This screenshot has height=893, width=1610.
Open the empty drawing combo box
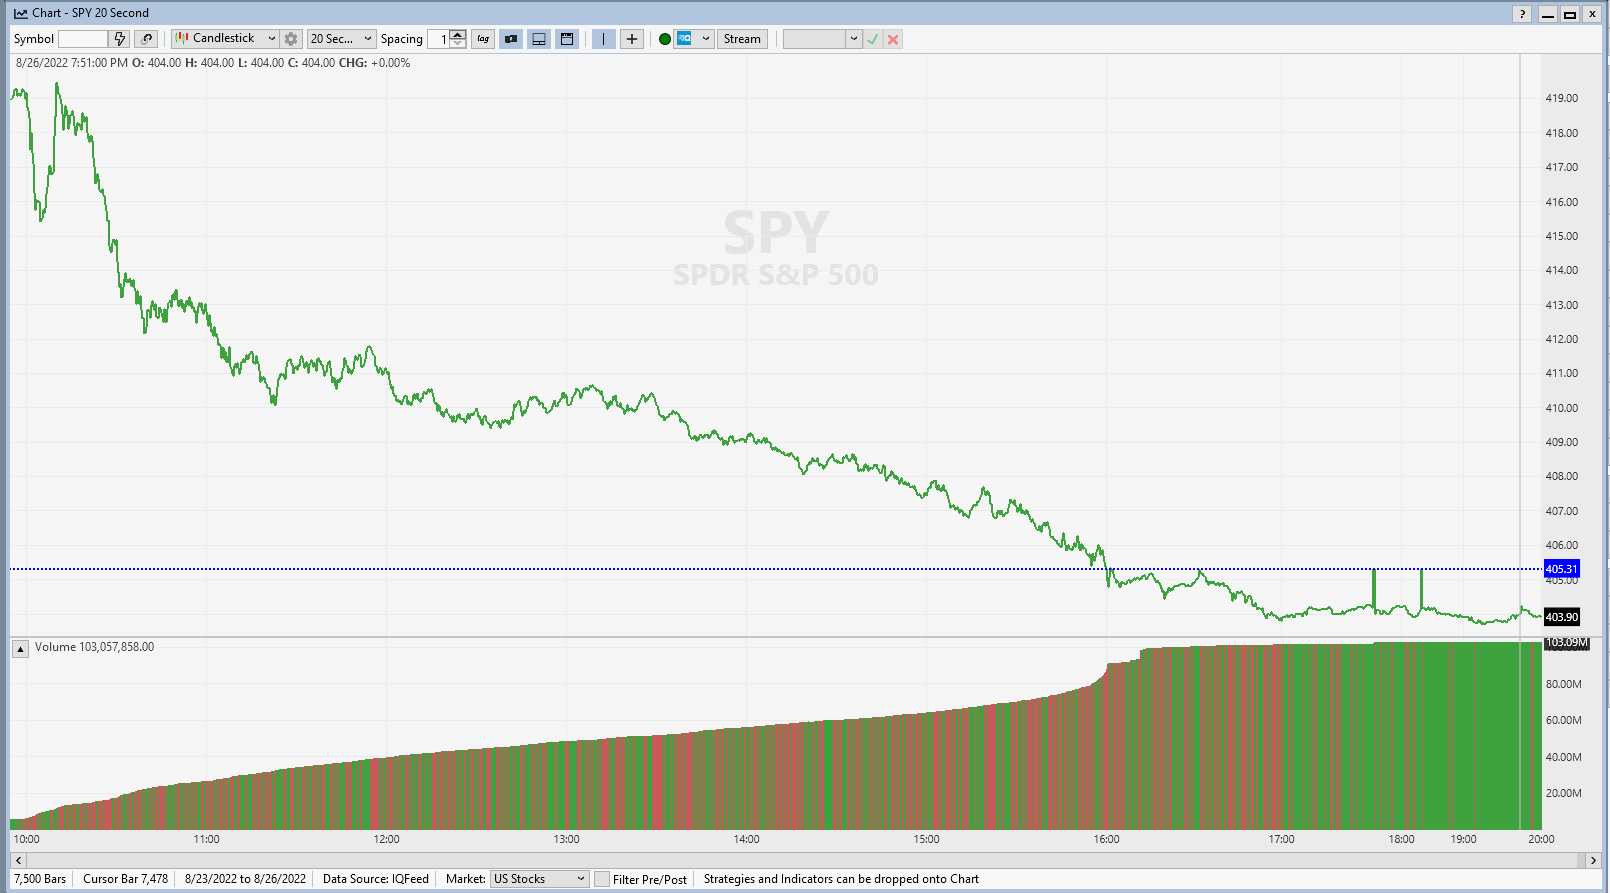(x=822, y=39)
